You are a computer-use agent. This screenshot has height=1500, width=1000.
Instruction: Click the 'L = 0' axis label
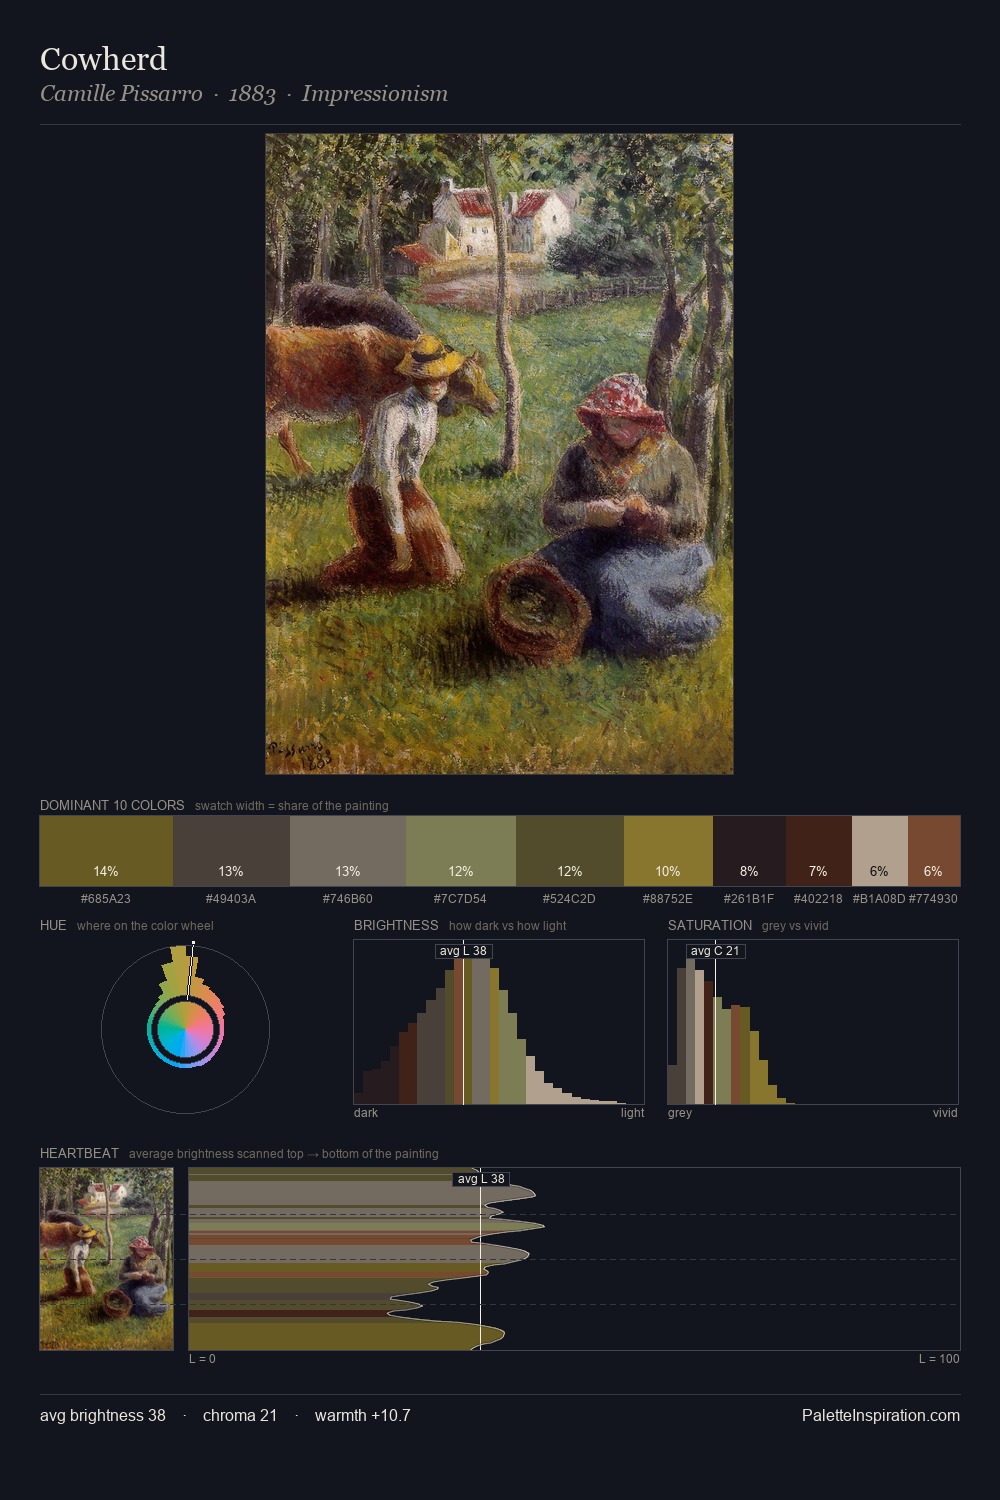pos(202,1359)
